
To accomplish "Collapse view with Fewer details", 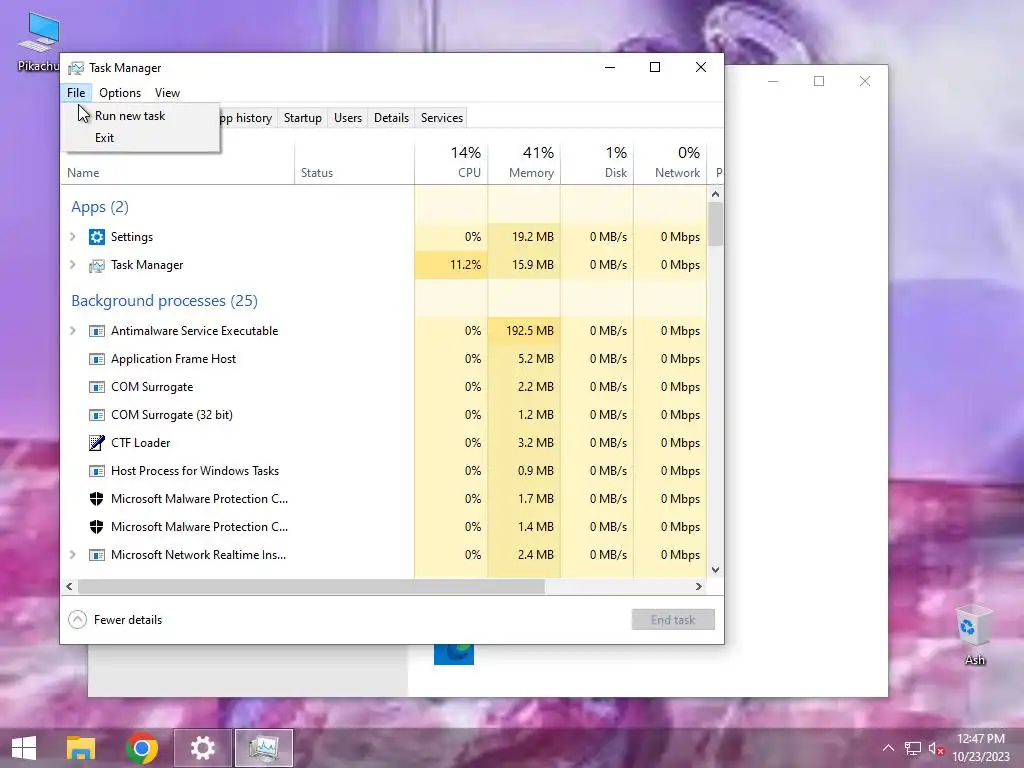I will (116, 620).
